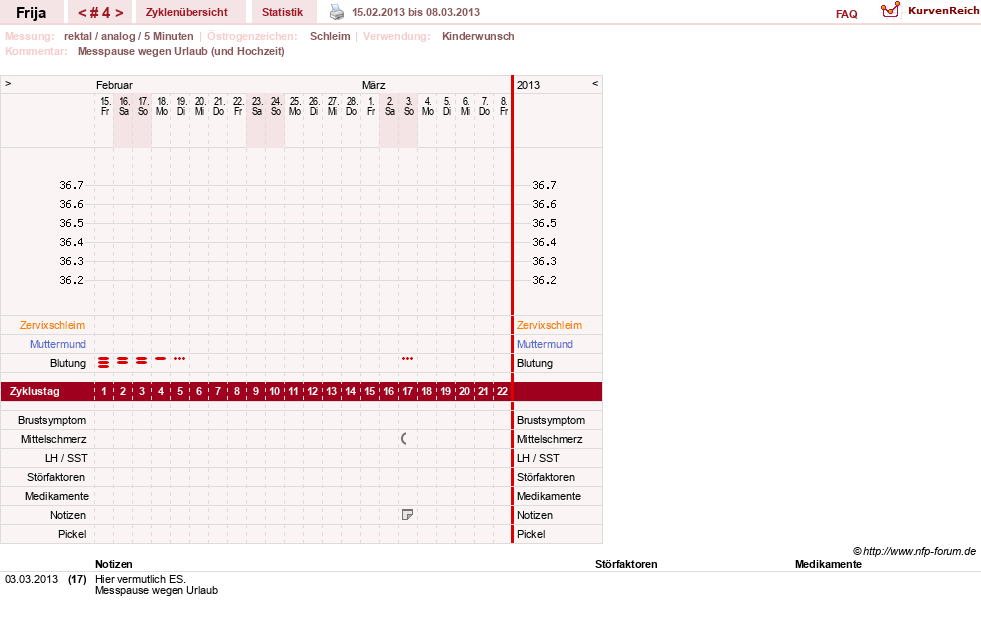Click right Muttermund label
The width and height of the screenshot is (981, 617).
point(545,344)
